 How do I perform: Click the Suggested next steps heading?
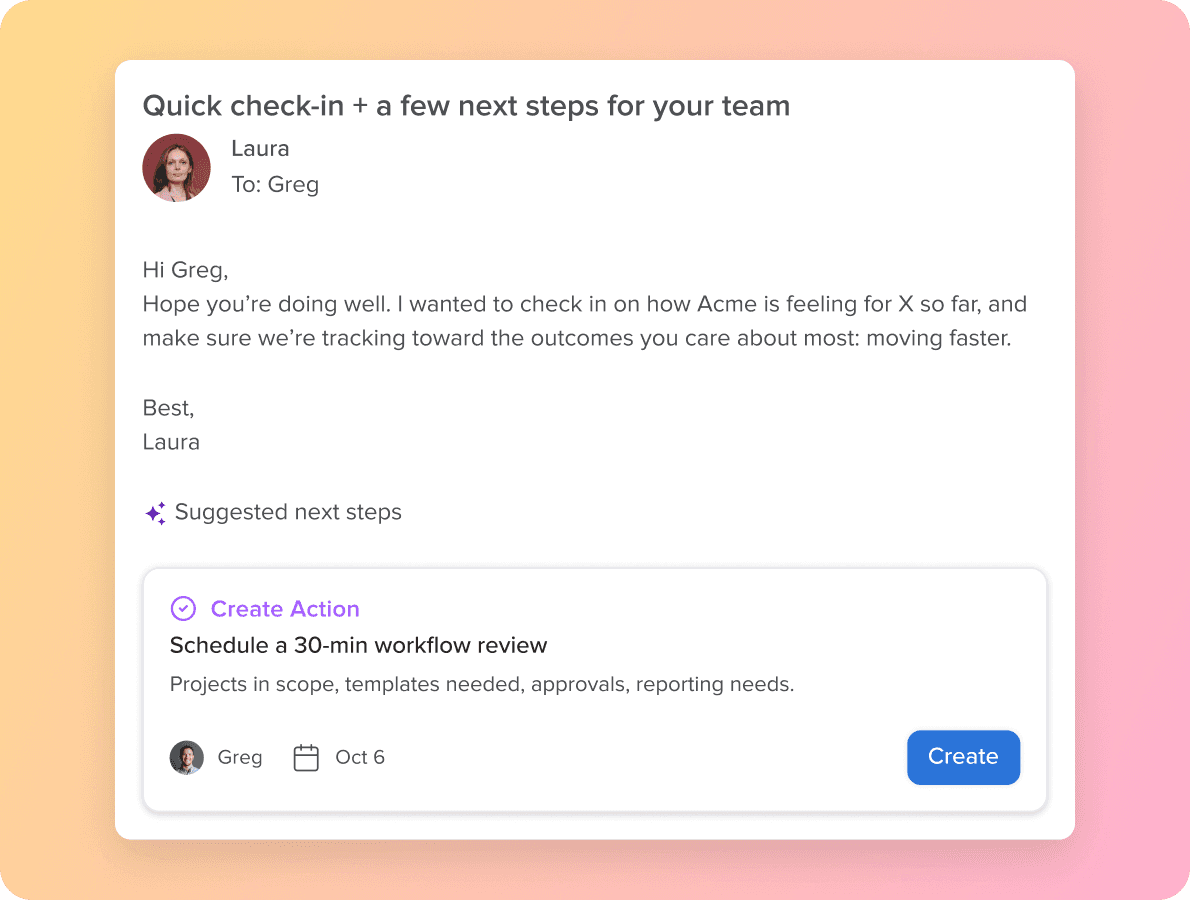pyautogui.click(x=288, y=512)
